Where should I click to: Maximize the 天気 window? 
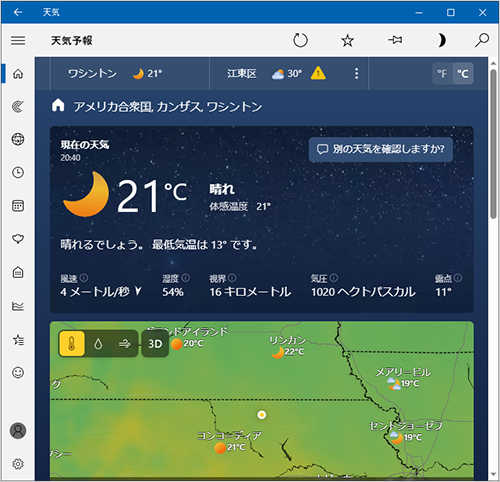pos(451,12)
